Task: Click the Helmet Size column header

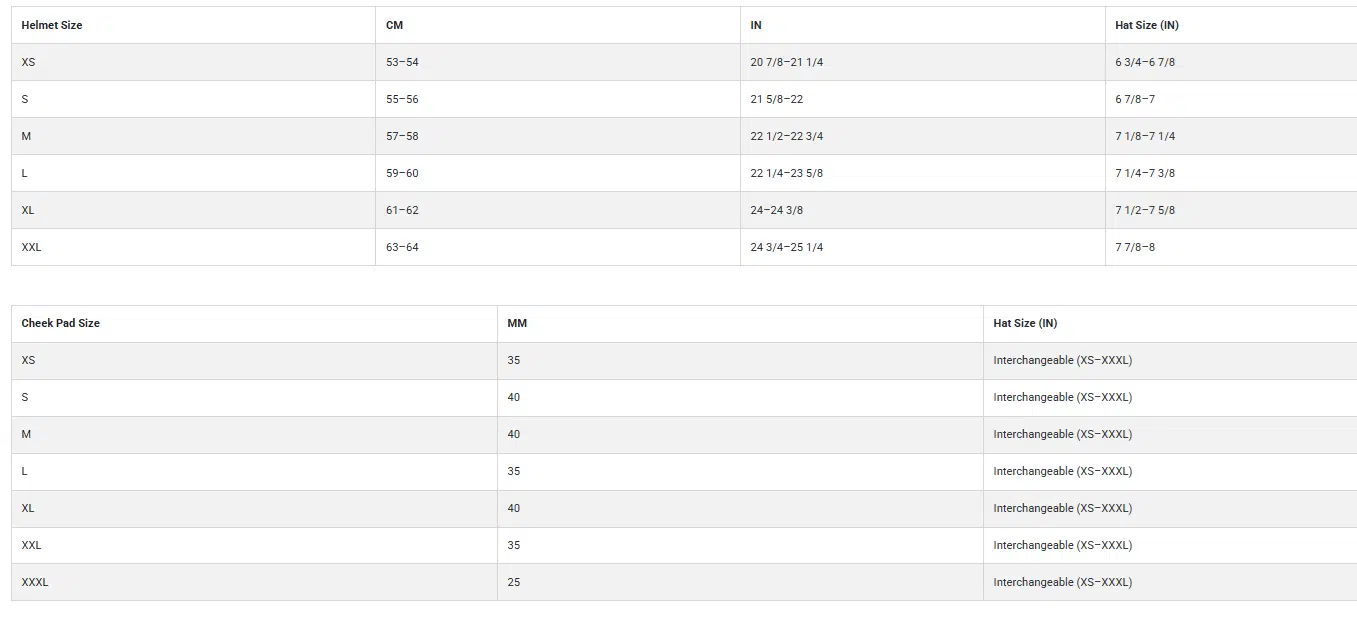Action: click(52, 25)
